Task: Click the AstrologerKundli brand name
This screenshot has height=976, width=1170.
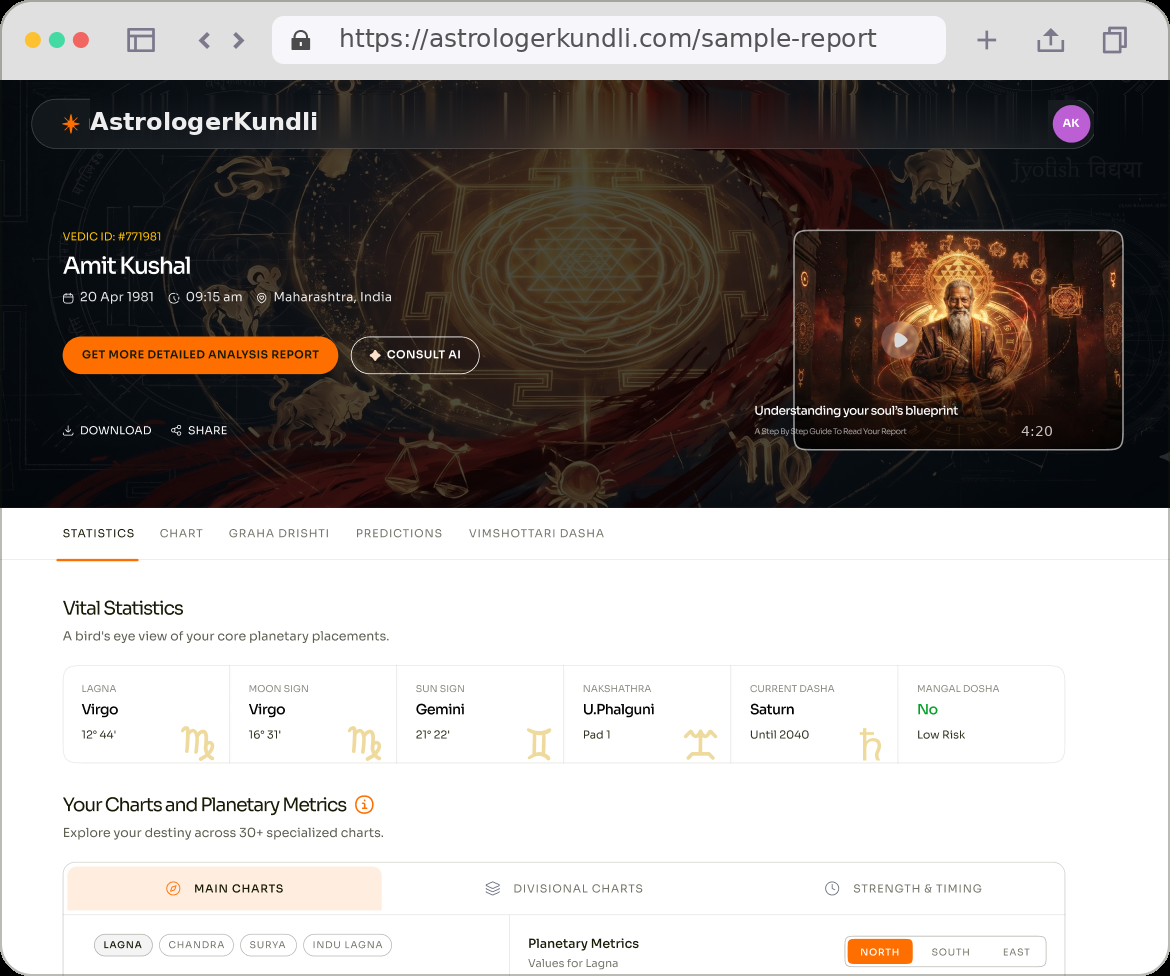Action: (204, 122)
